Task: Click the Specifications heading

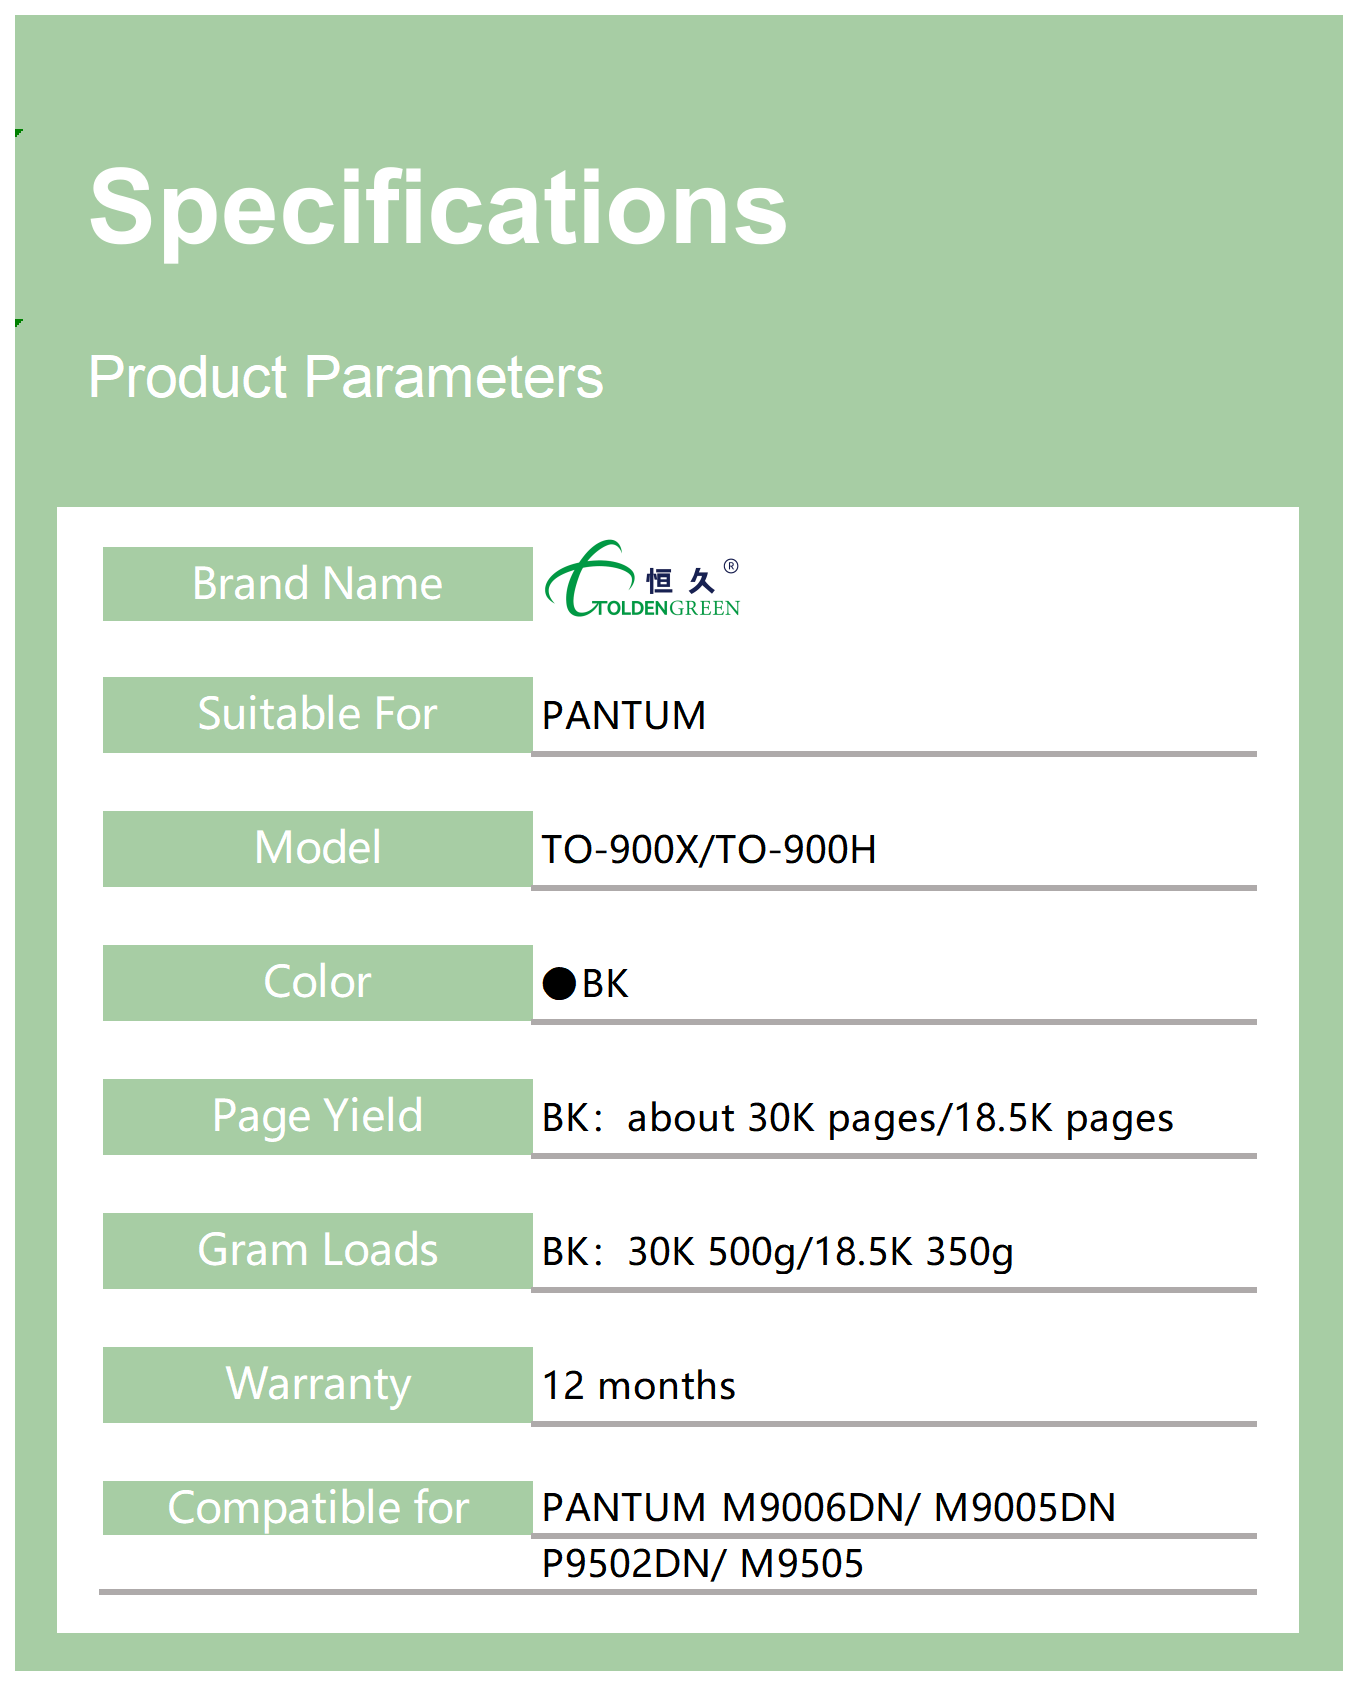Action: 438,207
